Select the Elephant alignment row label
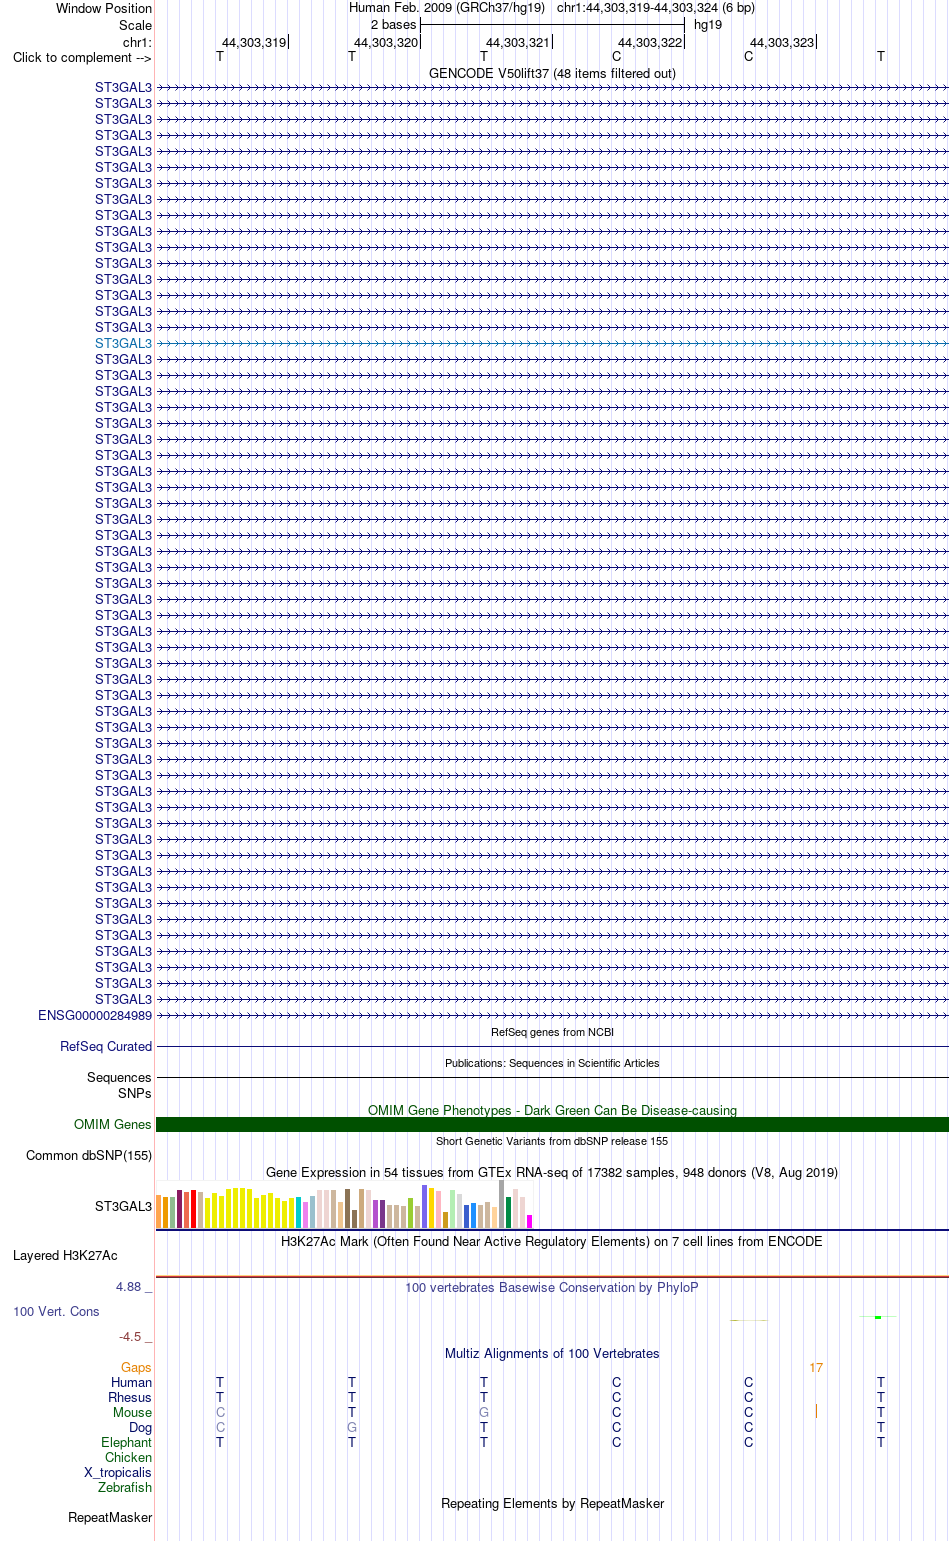The height and width of the screenshot is (1541, 950). tap(127, 1442)
